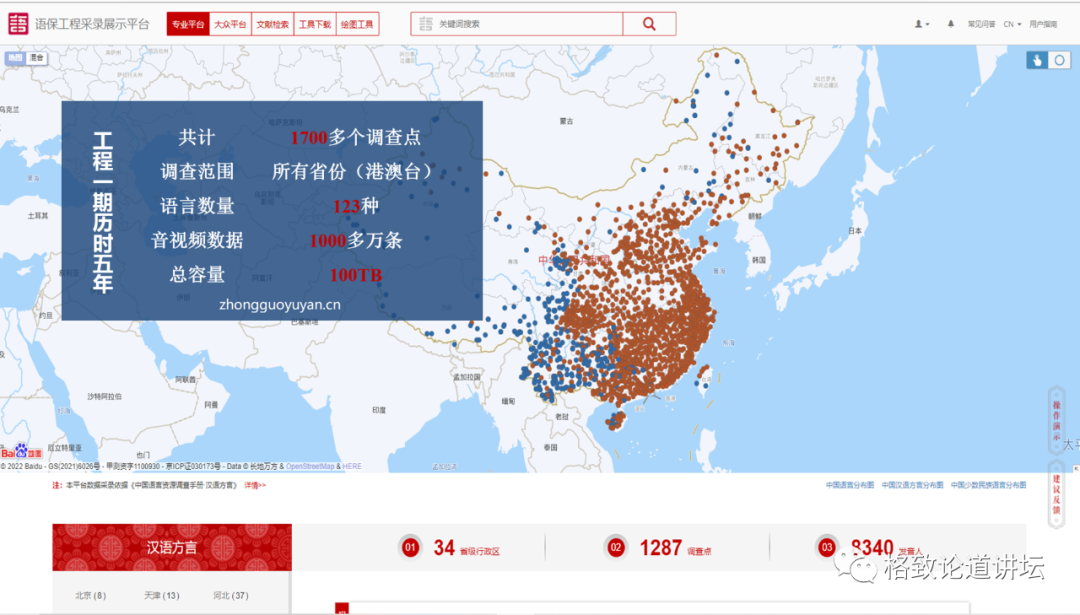Click the 1287 调查点 count
Viewport: 1080px width, 615px height.
(x=661, y=548)
